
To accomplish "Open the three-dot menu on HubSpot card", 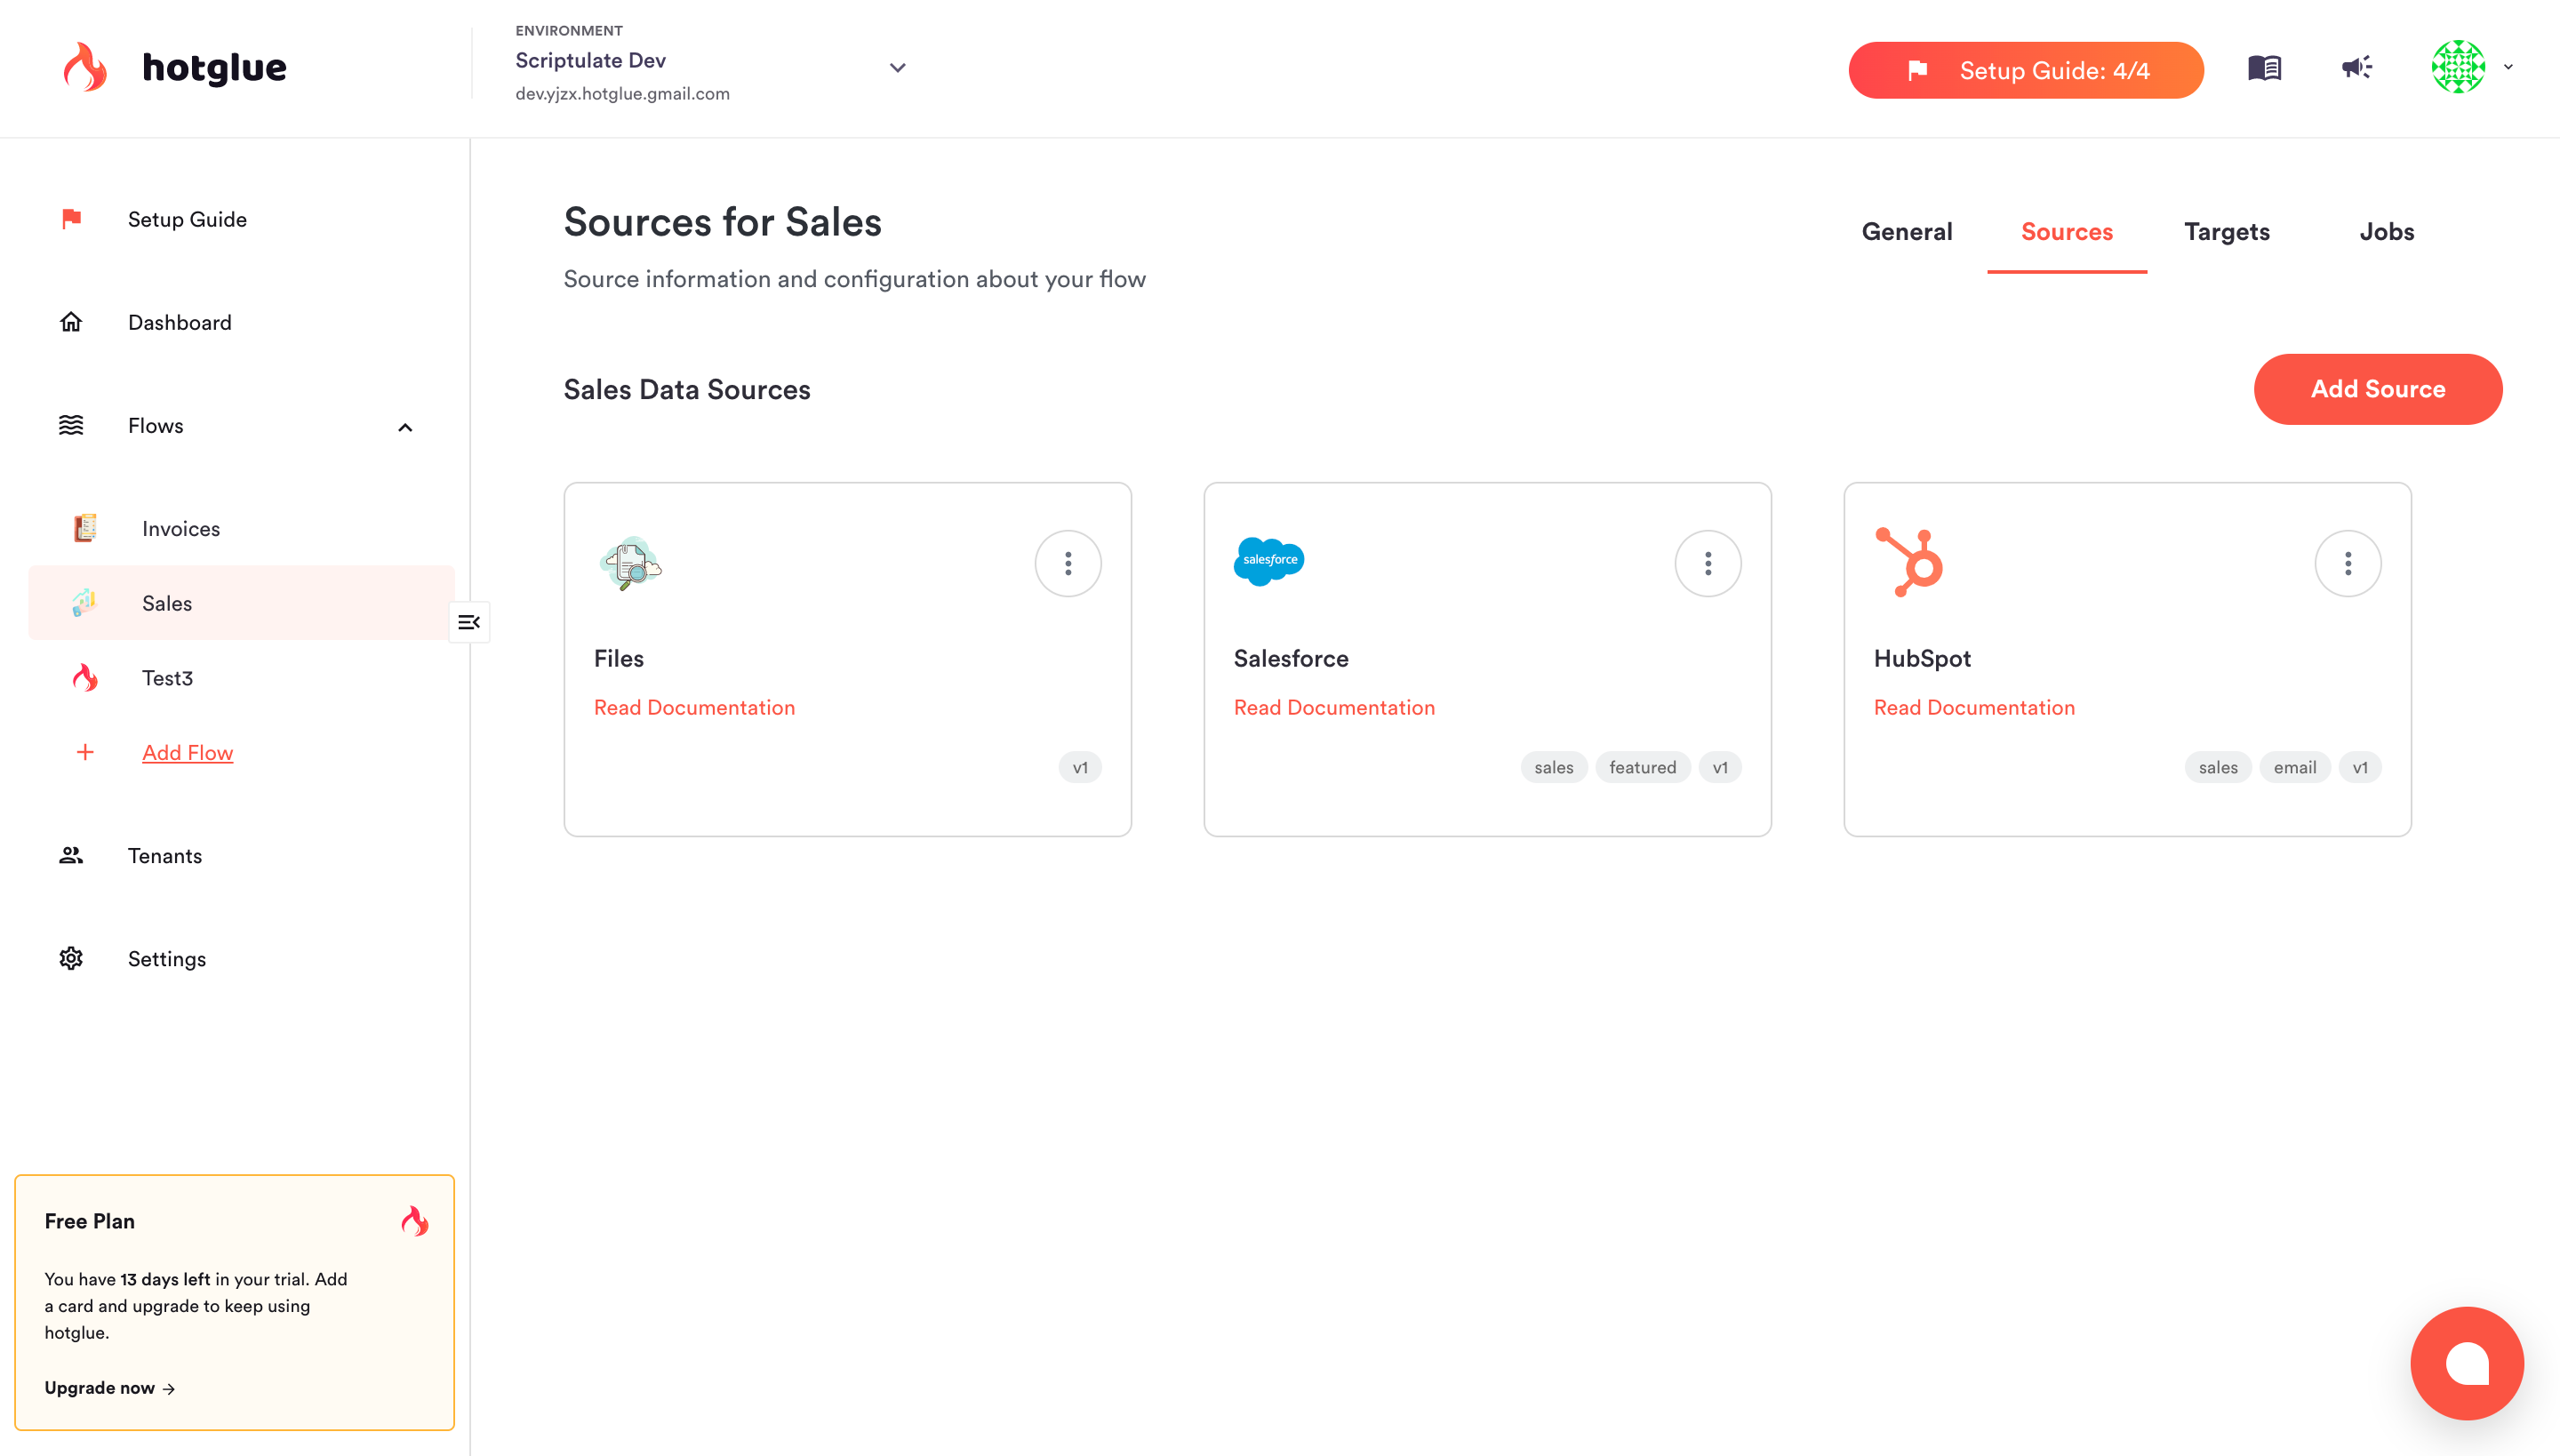I will pos(2347,564).
